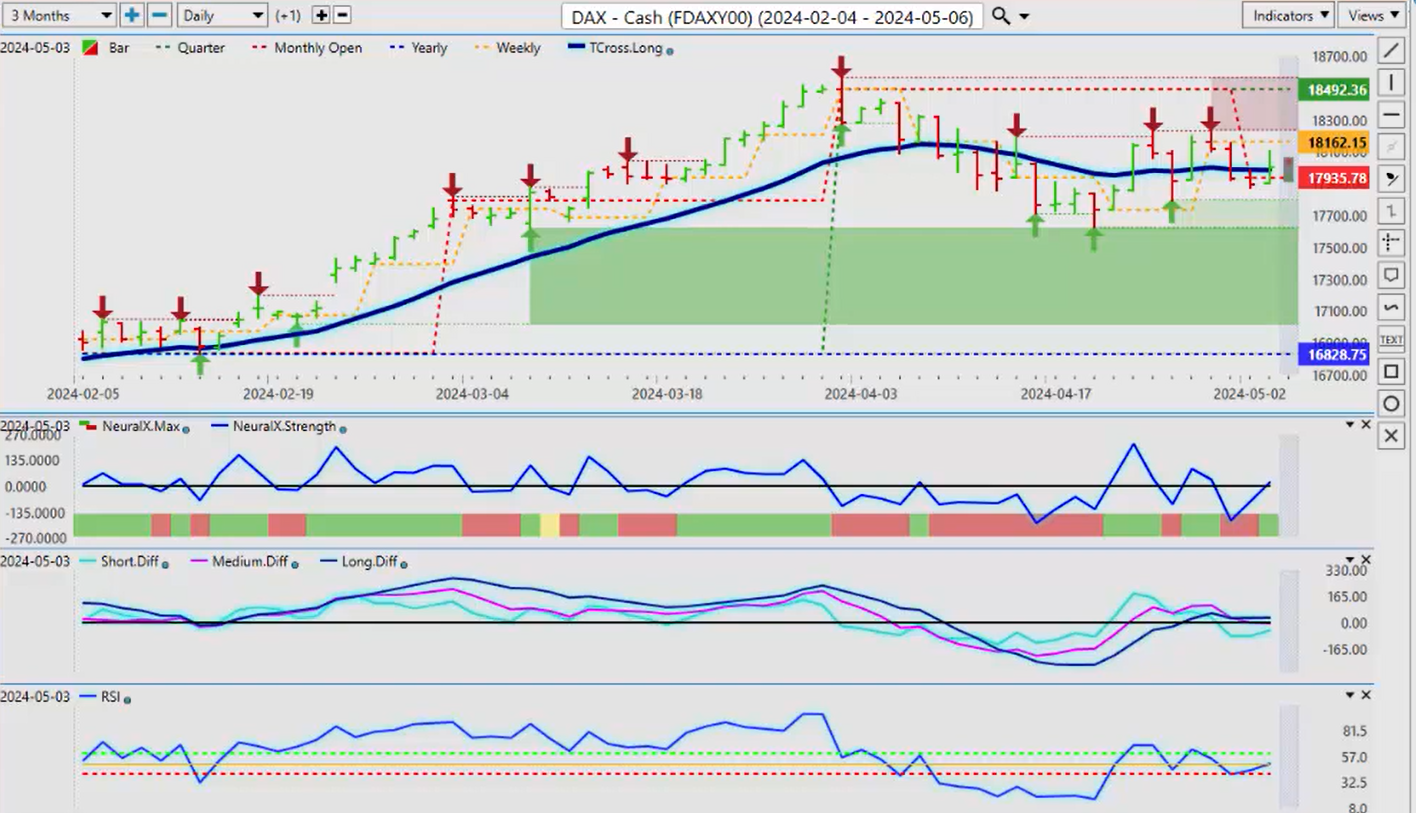Select the comment callout tool
This screenshot has height=813, width=1416.
1391,274
